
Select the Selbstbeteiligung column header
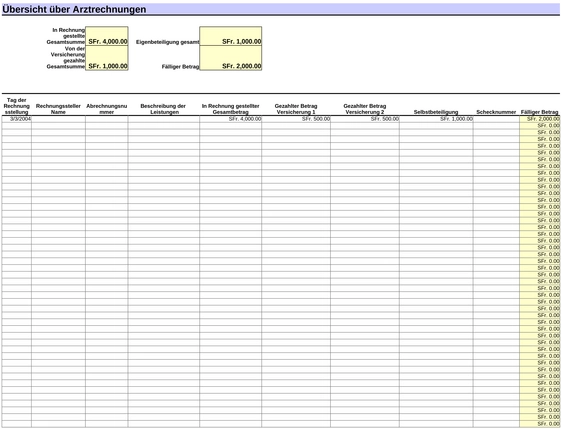(436, 112)
